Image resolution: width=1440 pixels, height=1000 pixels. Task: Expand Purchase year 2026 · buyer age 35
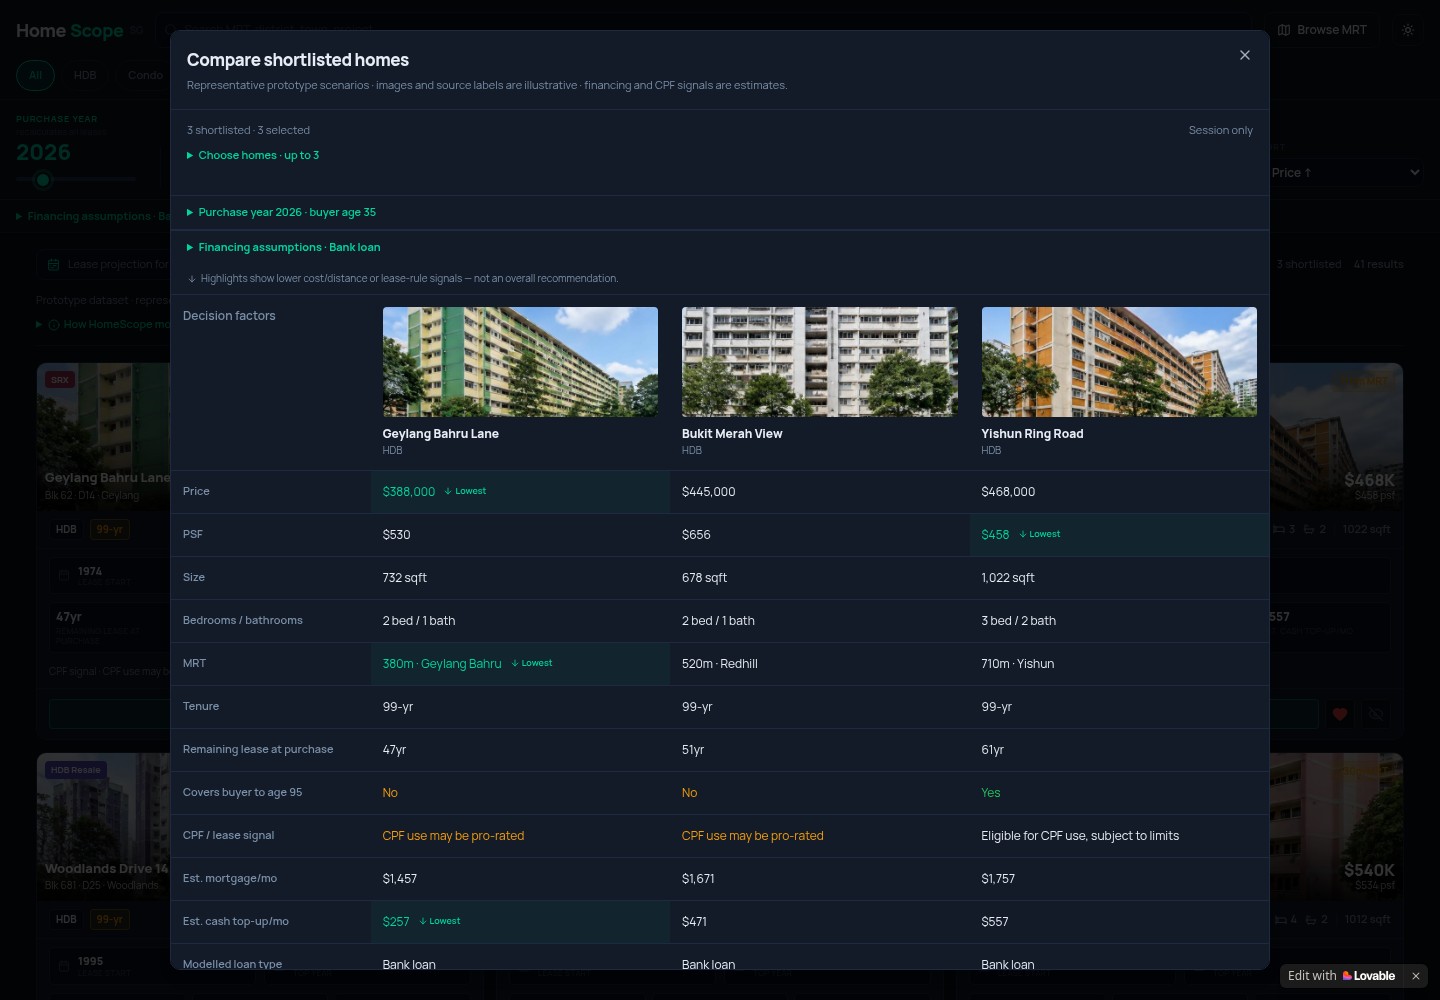pos(281,212)
